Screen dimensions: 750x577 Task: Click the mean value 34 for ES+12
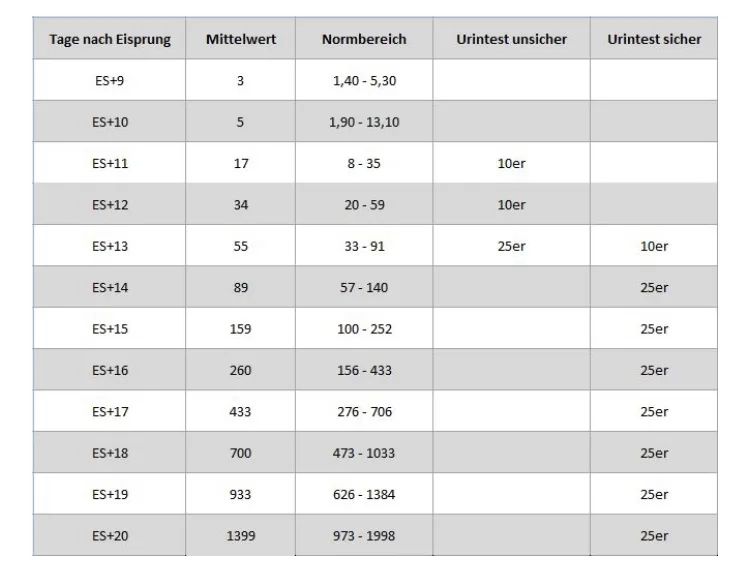(x=241, y=205)
